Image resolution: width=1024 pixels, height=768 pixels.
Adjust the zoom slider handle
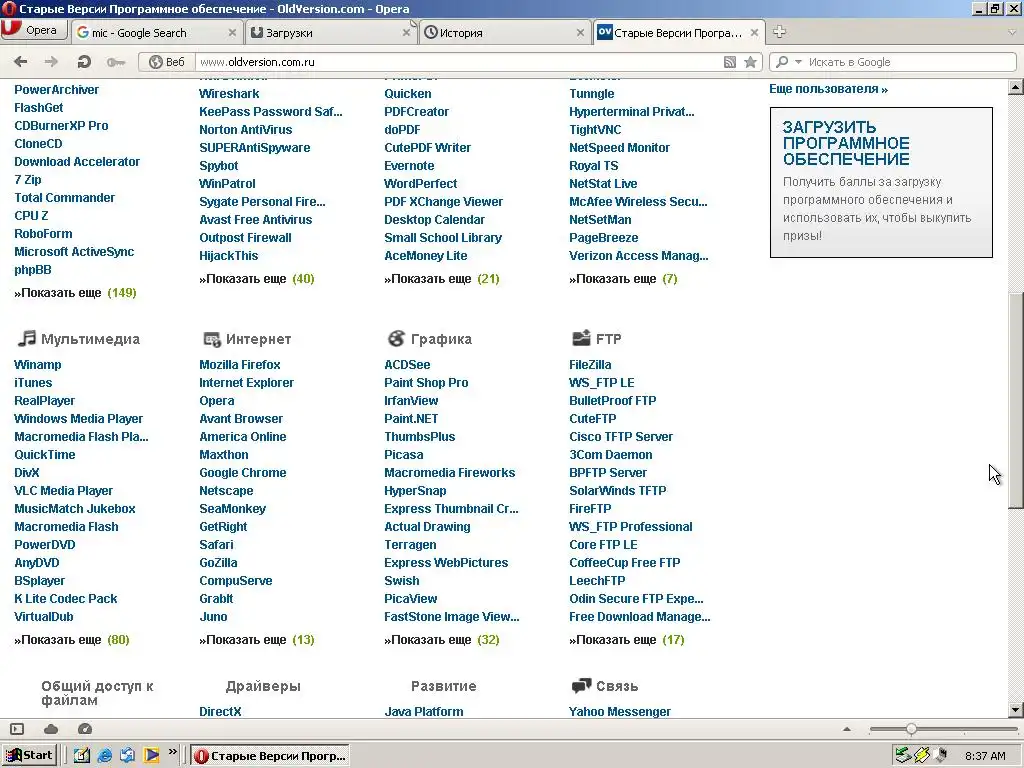tap(911, 729)
